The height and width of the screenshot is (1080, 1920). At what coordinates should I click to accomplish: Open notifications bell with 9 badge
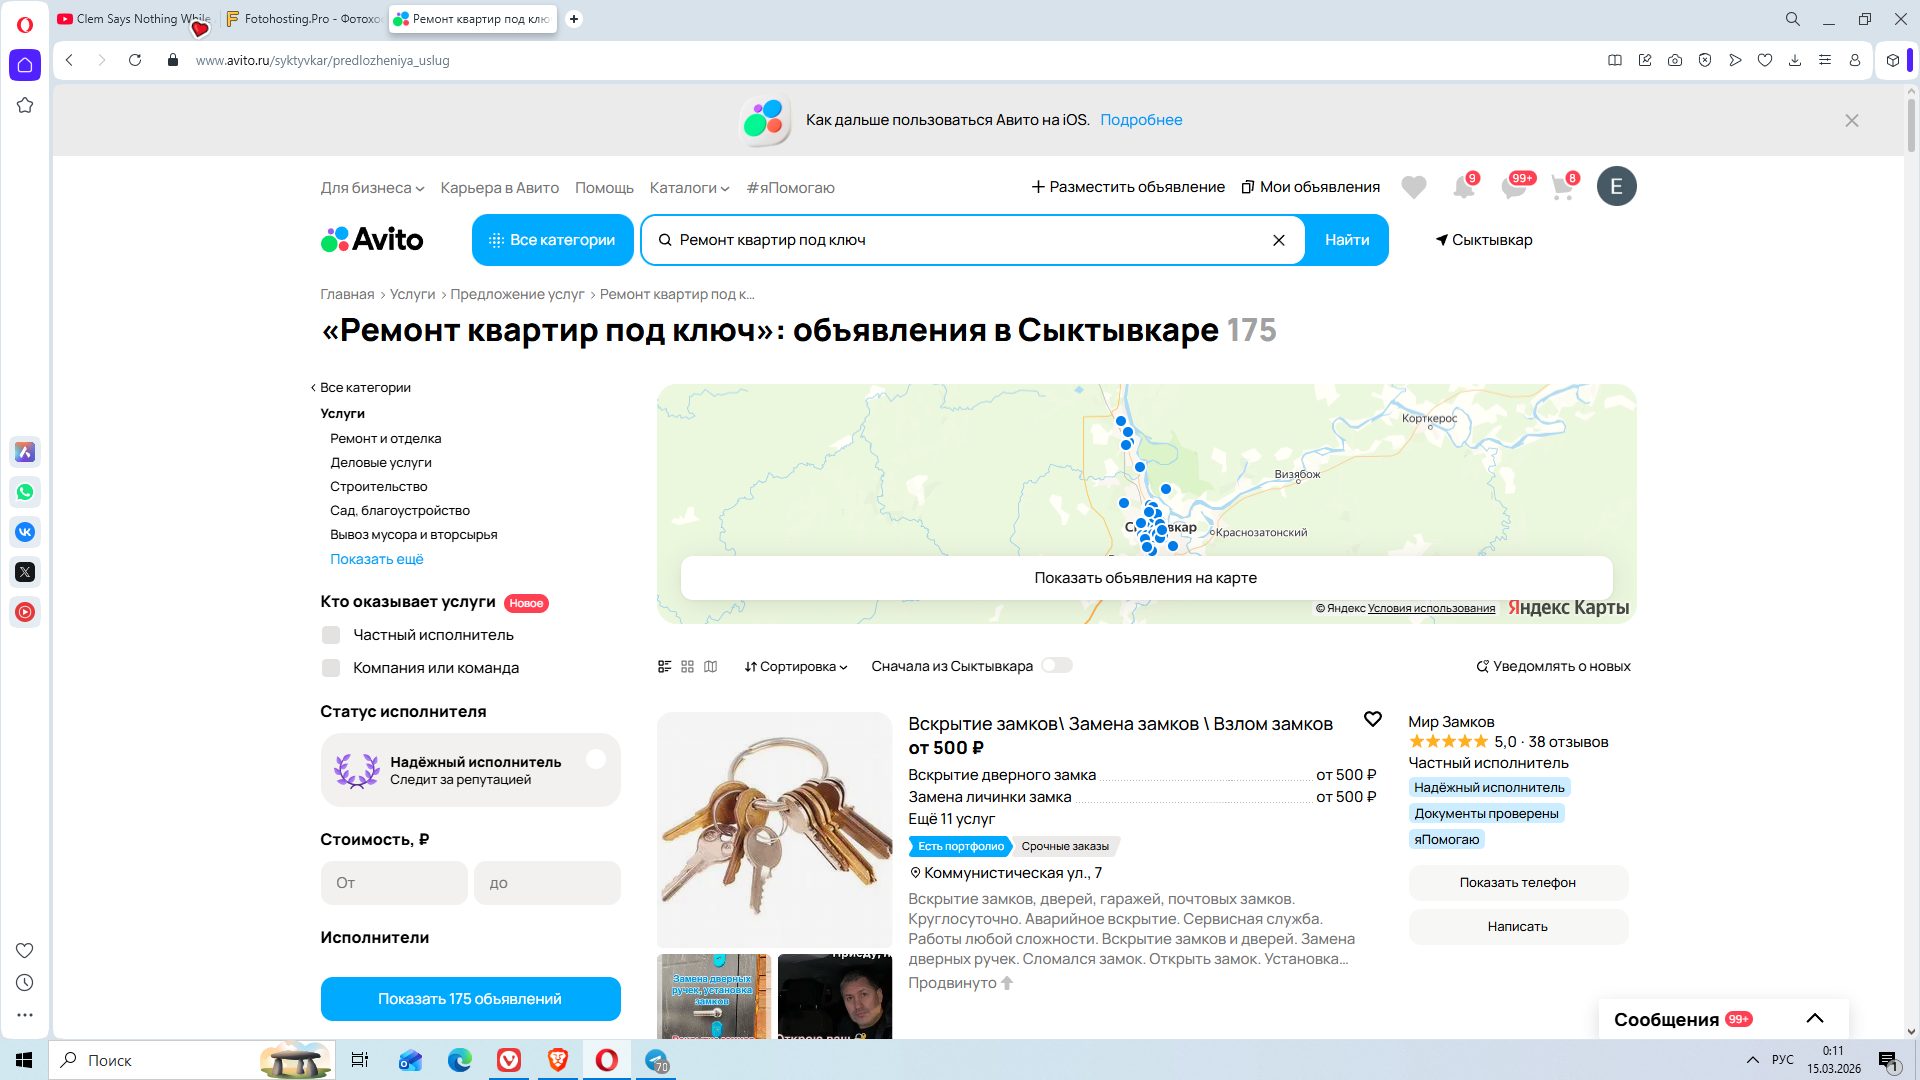pos(1464,187)
